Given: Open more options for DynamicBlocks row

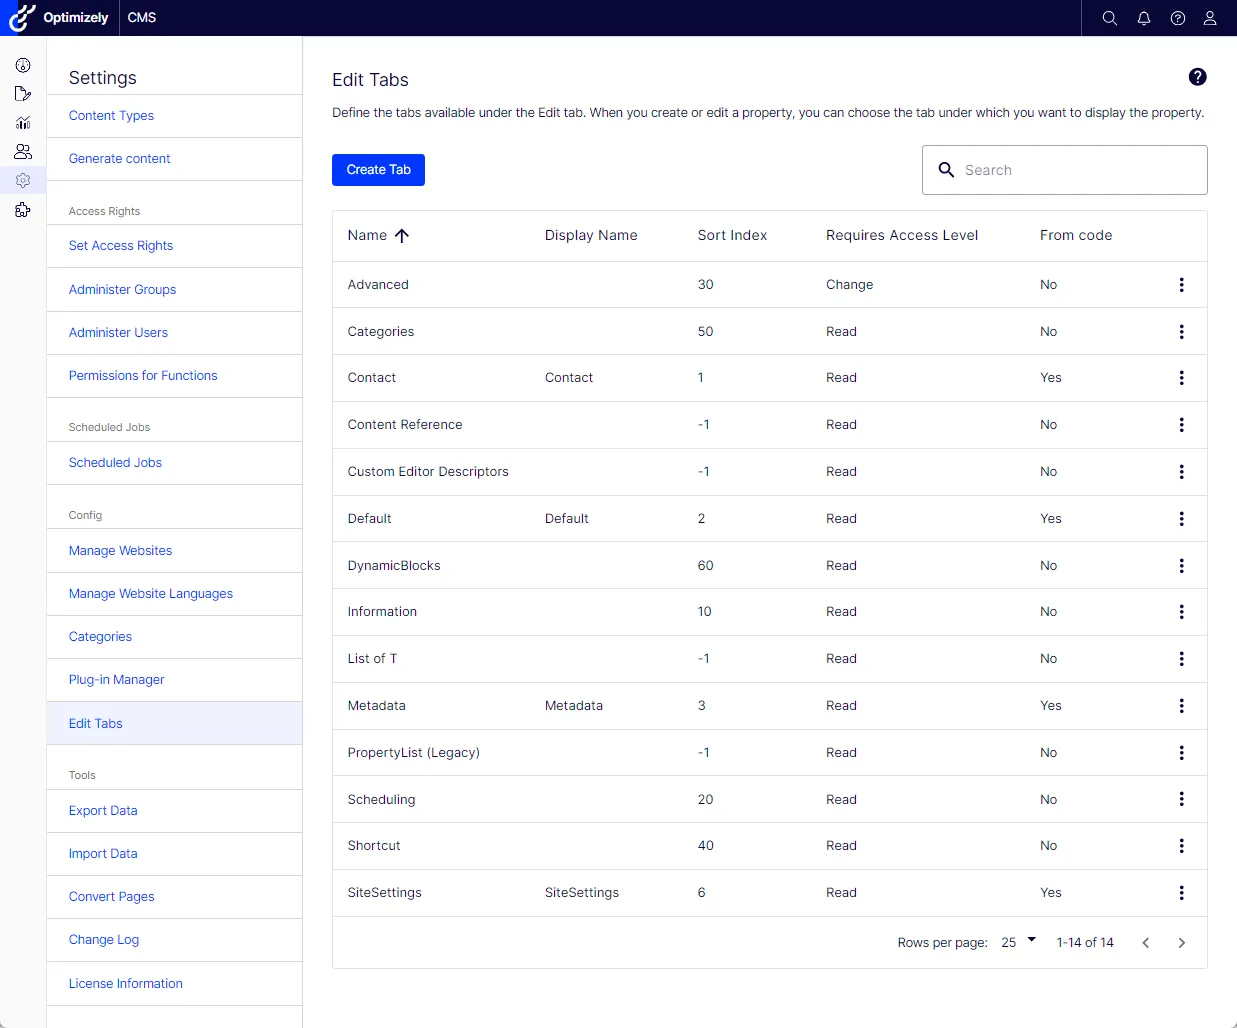Looking at the screenshot, I should 1182,566.
